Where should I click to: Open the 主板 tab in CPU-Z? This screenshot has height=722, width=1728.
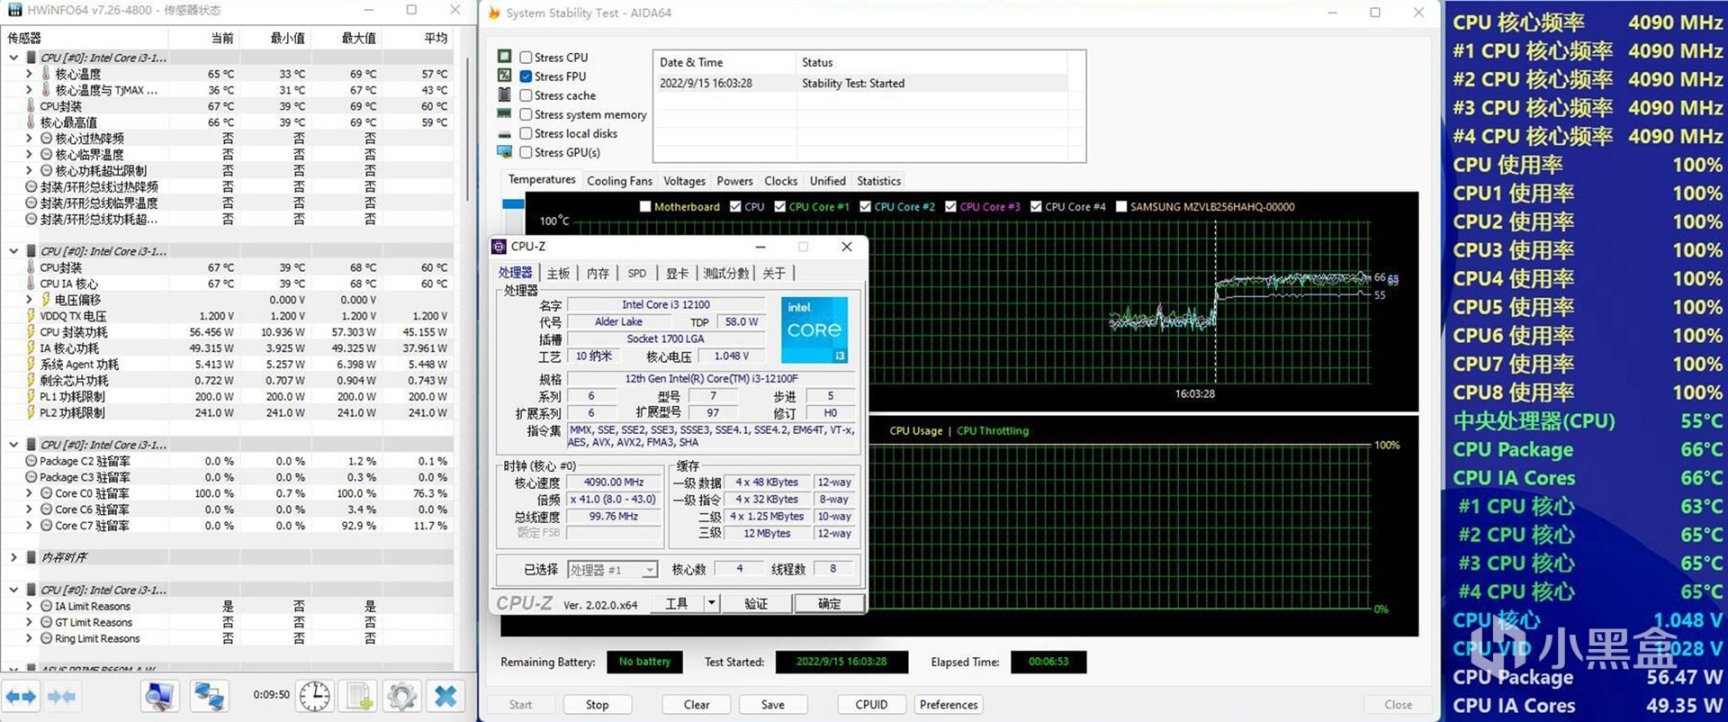(x=558, y=273)
